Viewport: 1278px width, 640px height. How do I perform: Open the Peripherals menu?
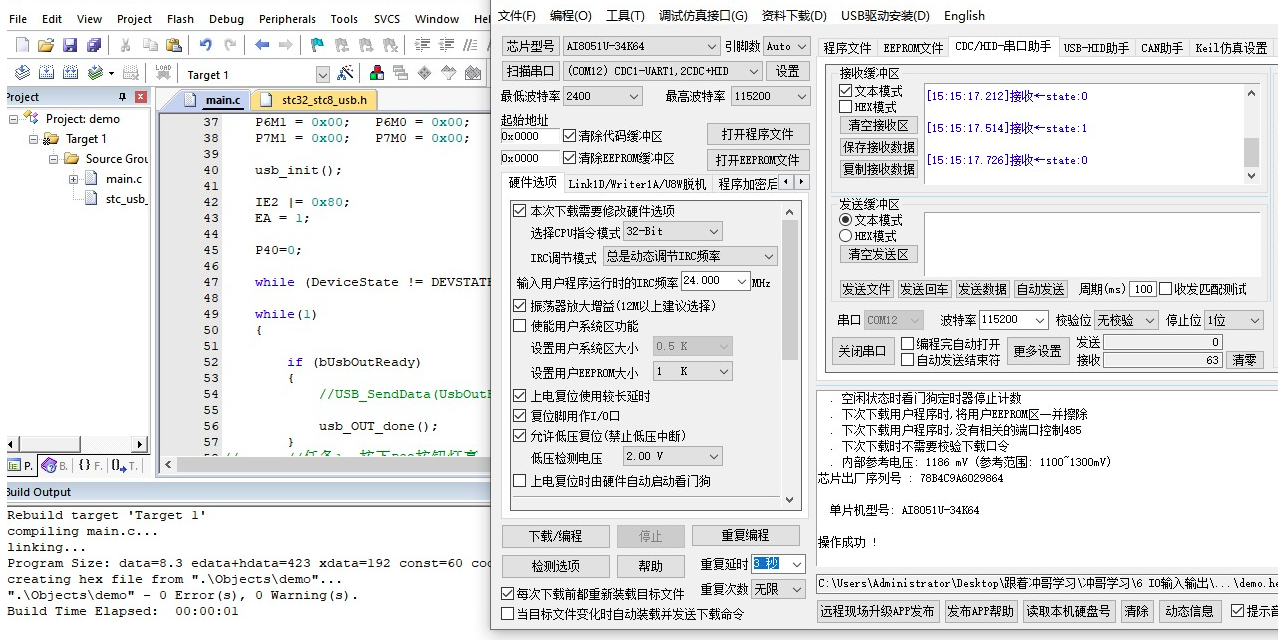[287, 18]
